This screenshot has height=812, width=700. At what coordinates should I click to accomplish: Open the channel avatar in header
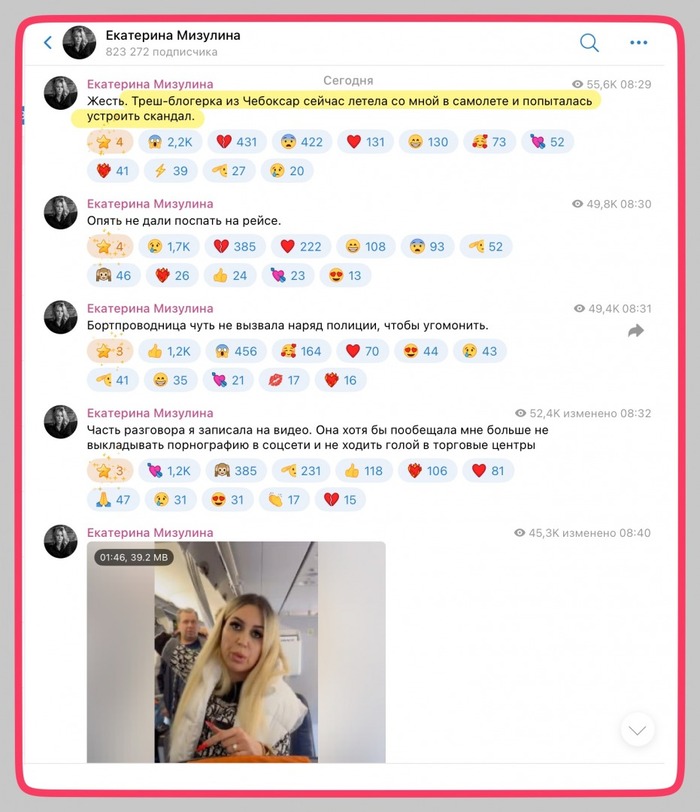tap(79, 42)
